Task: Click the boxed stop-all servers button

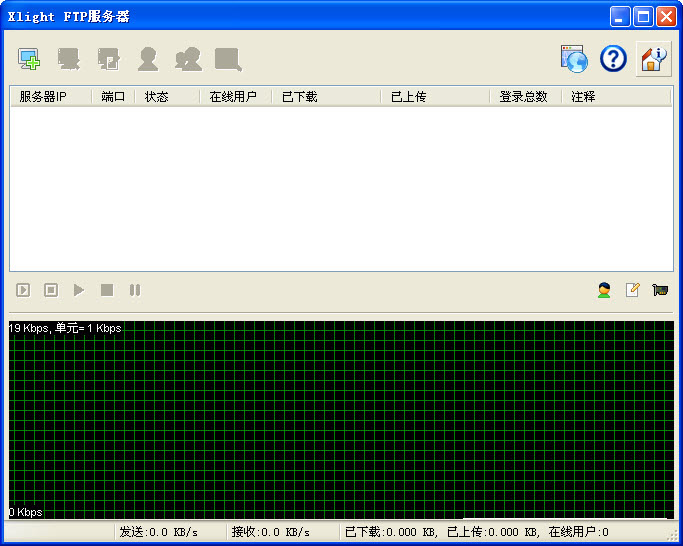Action: click(51, 290)
